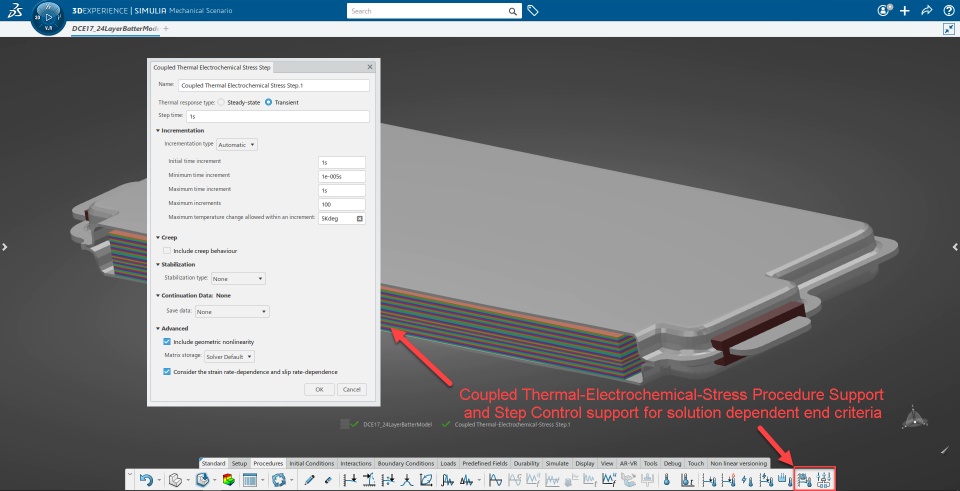Click the frequency curve step icon
Viewport: 960px width, 491px height.
tap(448, 481)
